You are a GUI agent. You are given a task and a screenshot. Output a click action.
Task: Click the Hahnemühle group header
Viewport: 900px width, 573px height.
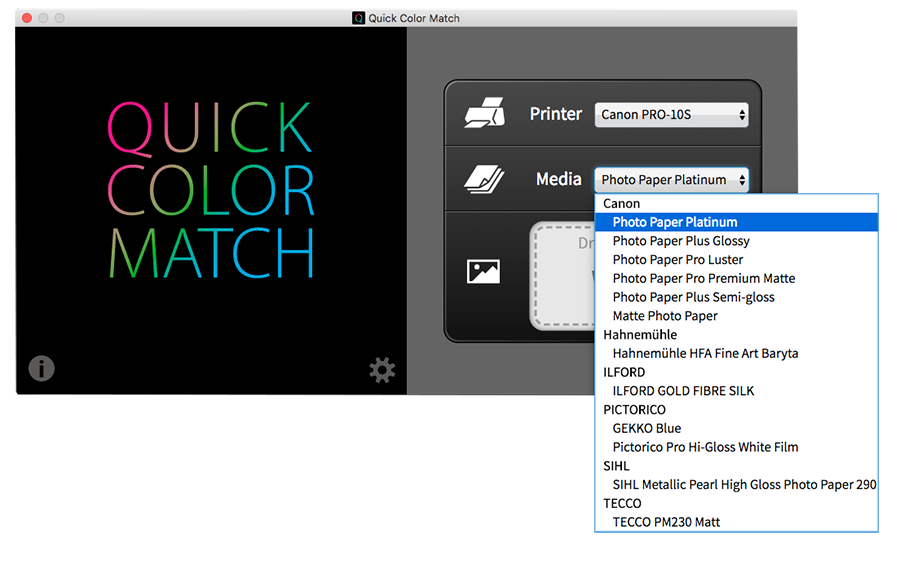736,335
